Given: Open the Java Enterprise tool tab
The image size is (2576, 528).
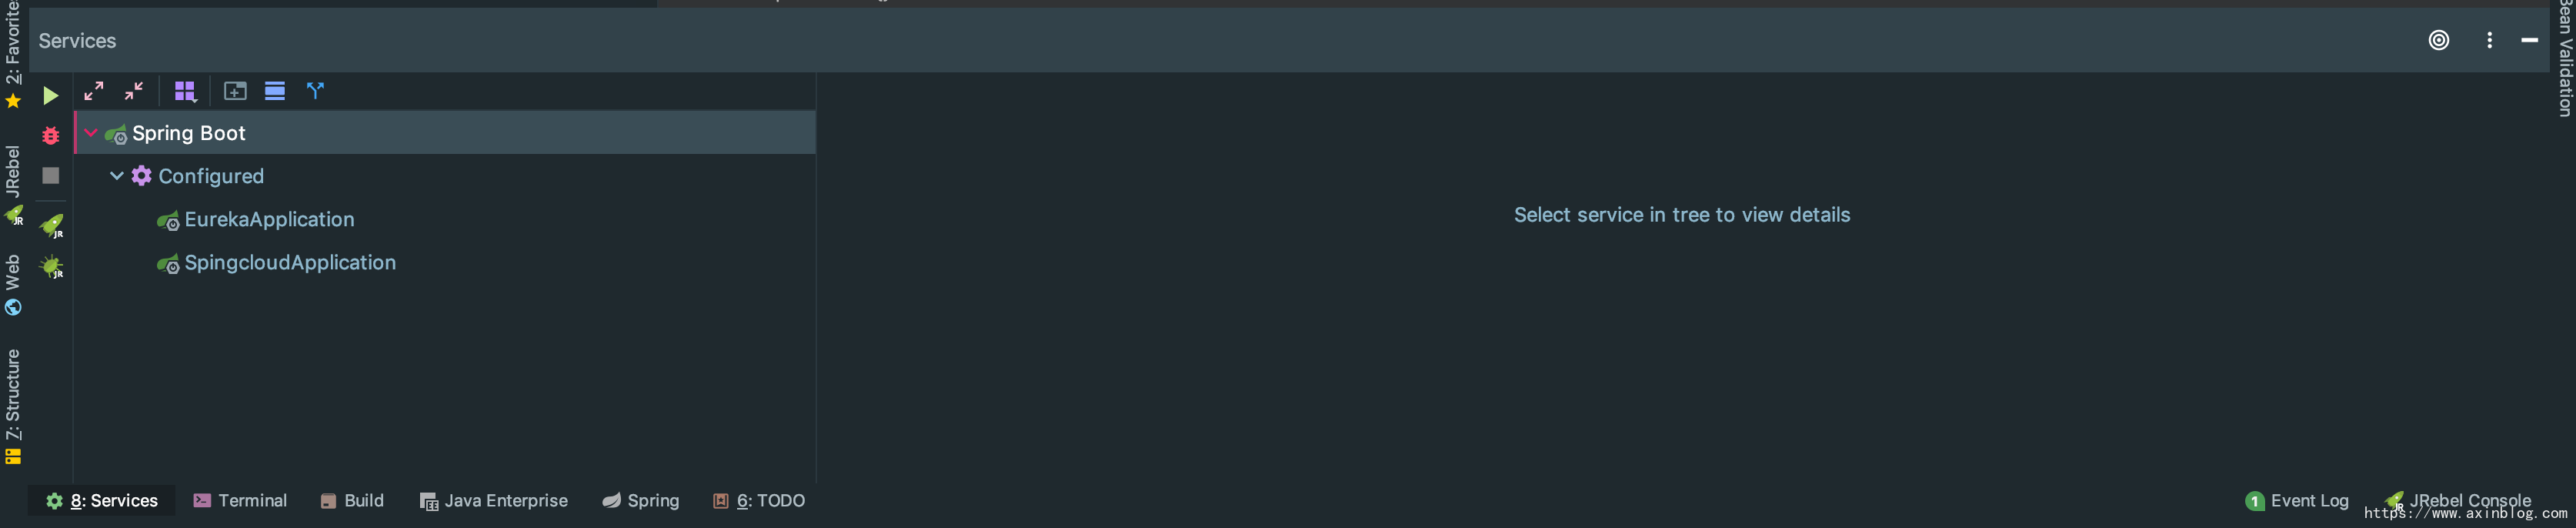Looking at the screenshot, I should (x=494, y=500).
